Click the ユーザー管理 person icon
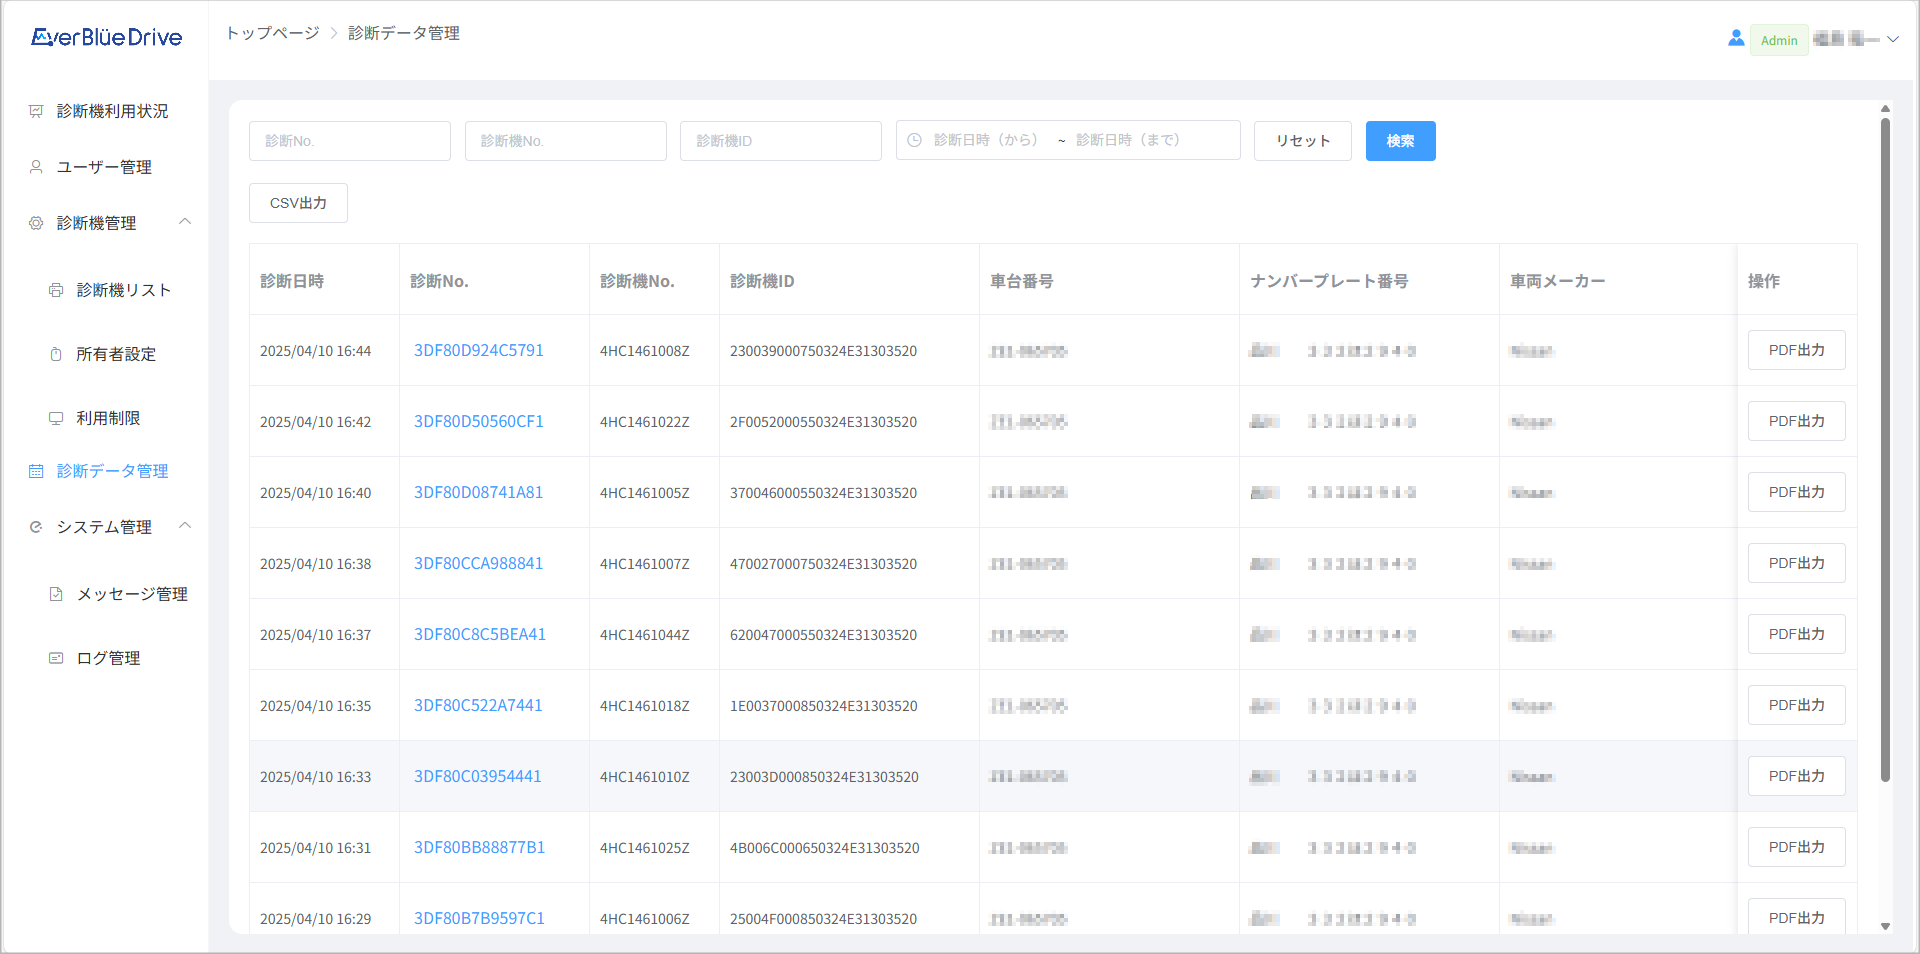The height and width of the screenshot is (954, 1920). pyautogui.click(x=36, y=167)
